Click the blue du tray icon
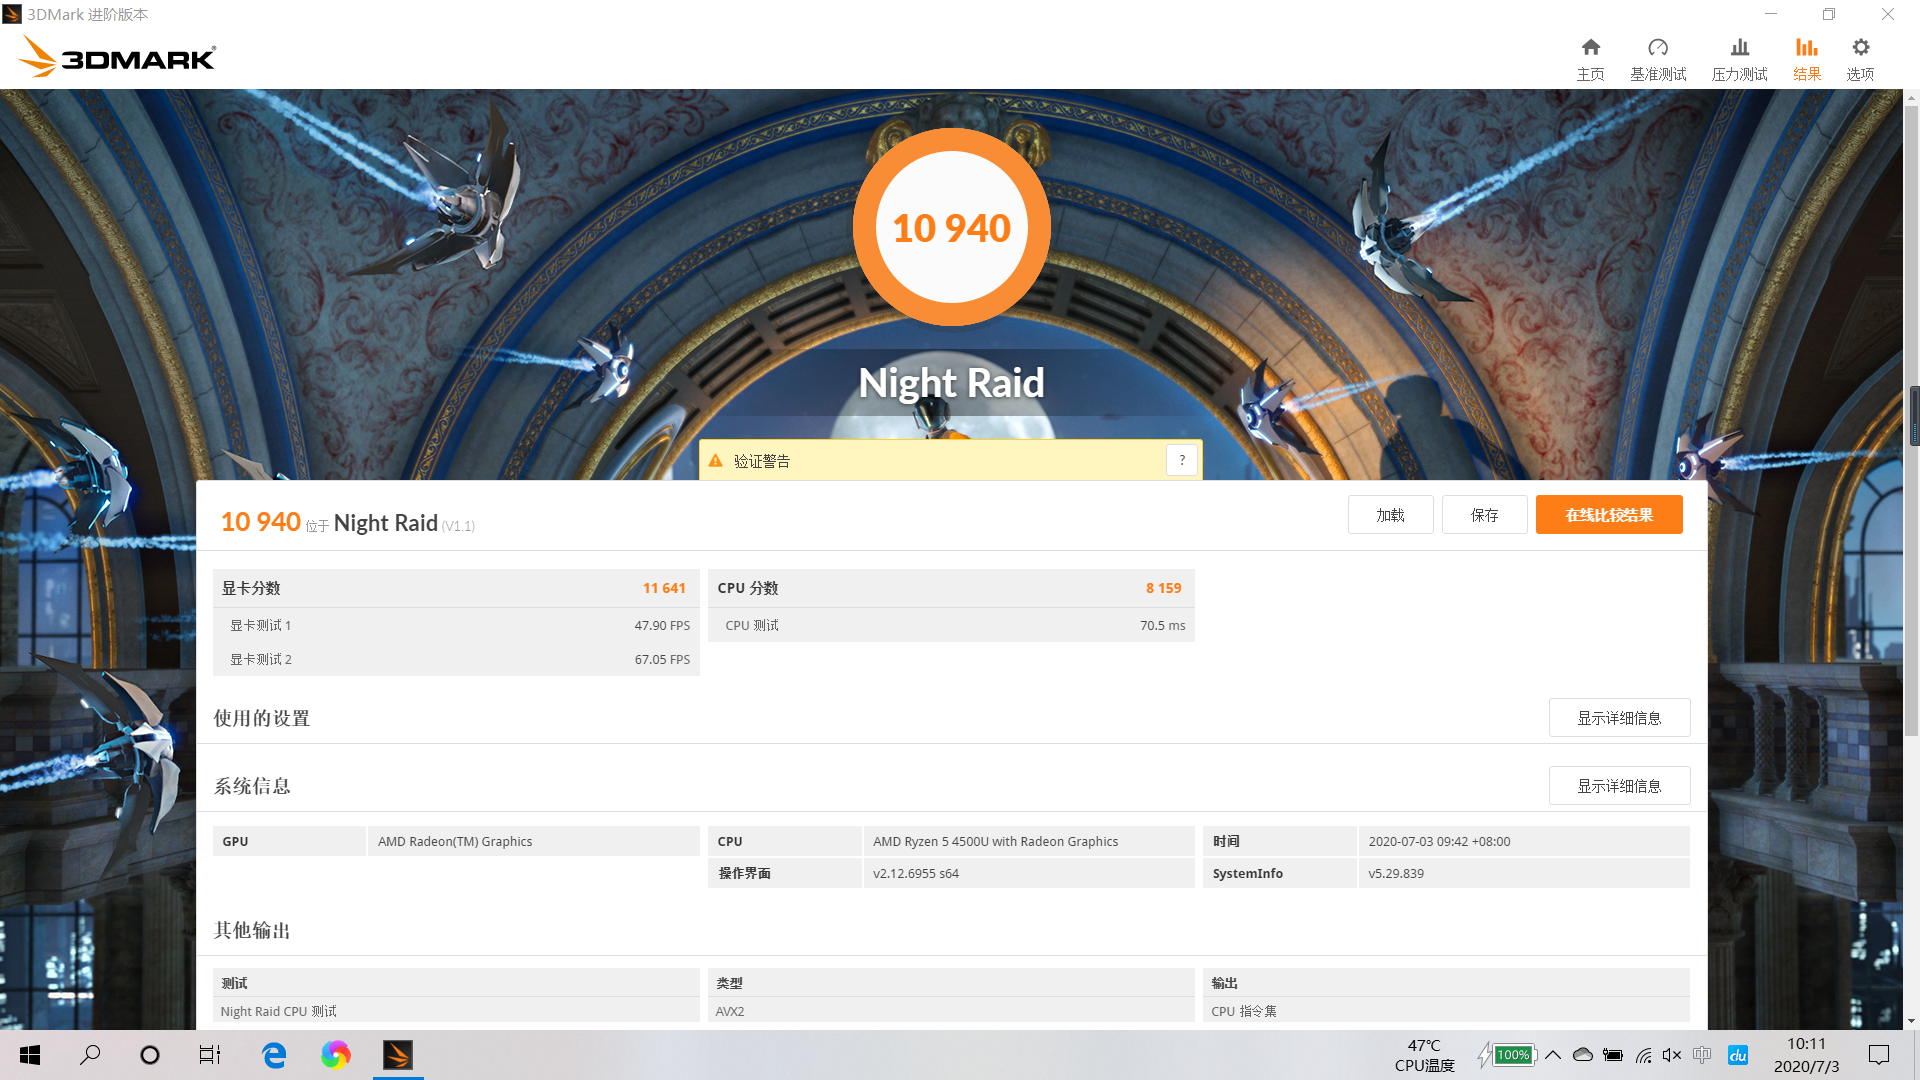Image resolution: width=1920 pixels, height=1080 pixels. [x=1738, y=1055]
